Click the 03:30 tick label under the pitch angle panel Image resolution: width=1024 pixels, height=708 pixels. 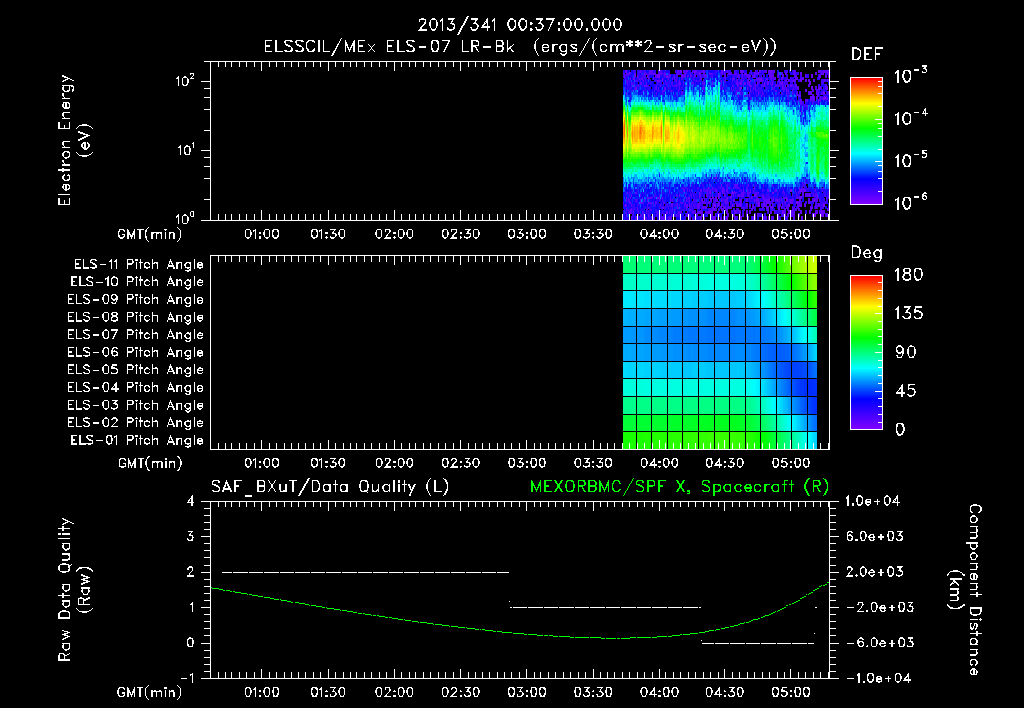593,463
